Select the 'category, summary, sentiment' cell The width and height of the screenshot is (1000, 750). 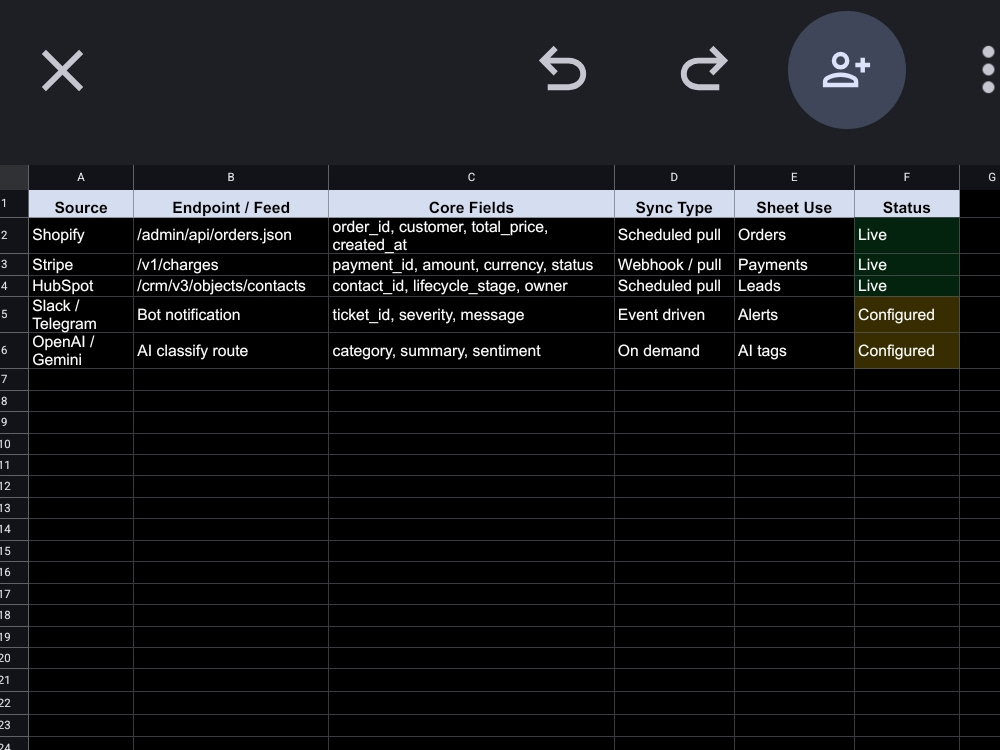click(x=471, y=351)
